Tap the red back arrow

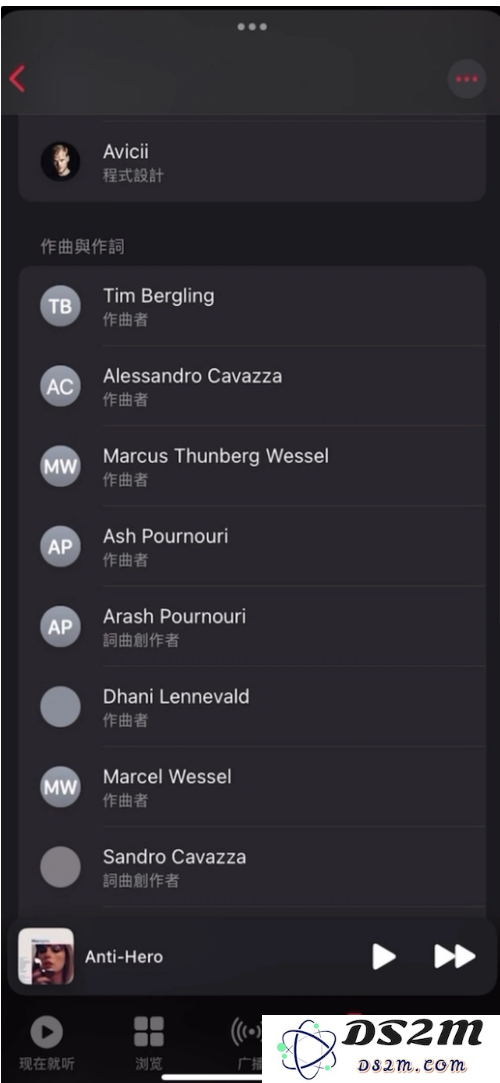(17, 79)
